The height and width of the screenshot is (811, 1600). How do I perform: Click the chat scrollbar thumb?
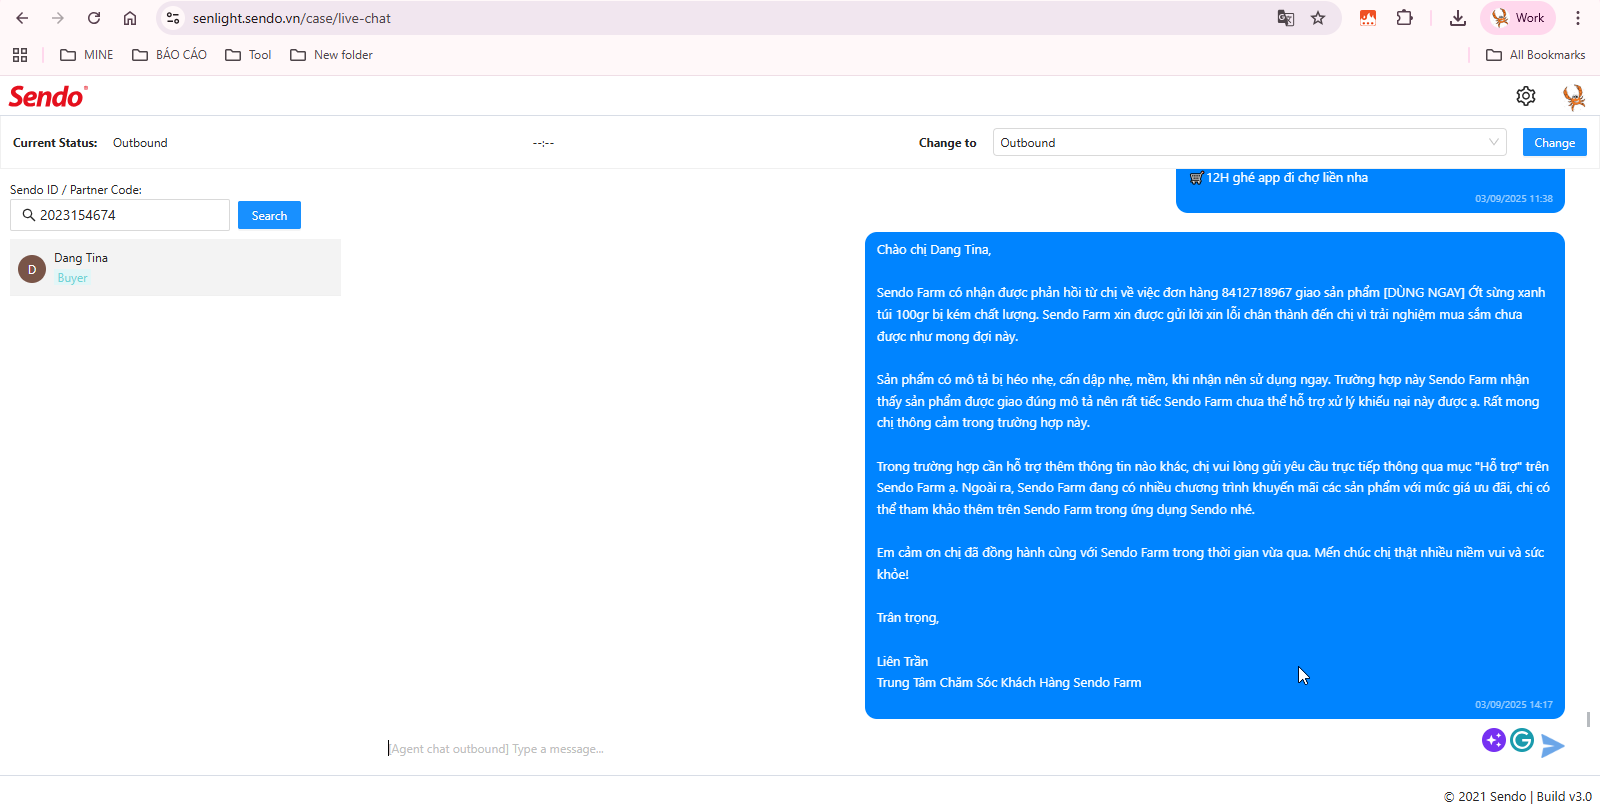[1588, 720]
